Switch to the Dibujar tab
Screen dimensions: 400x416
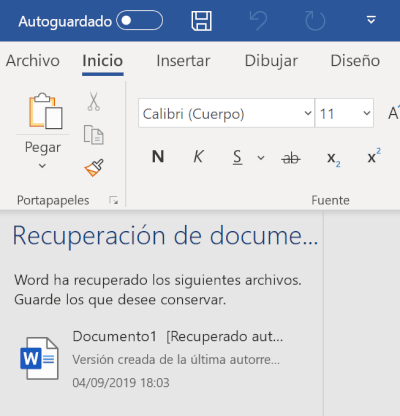[x=271, y=61]
